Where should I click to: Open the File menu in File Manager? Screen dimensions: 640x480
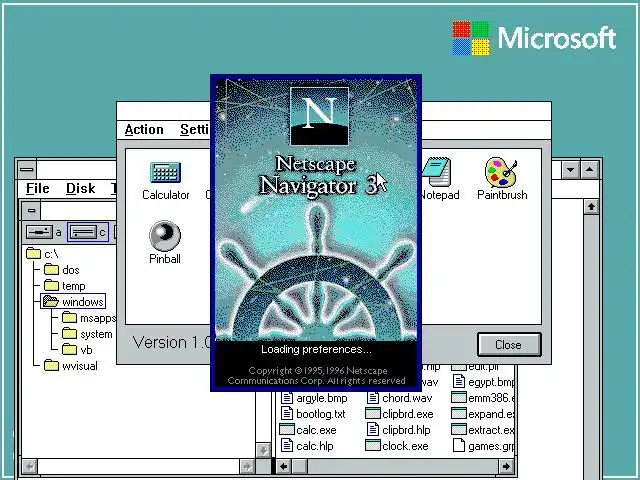point(38,189)
